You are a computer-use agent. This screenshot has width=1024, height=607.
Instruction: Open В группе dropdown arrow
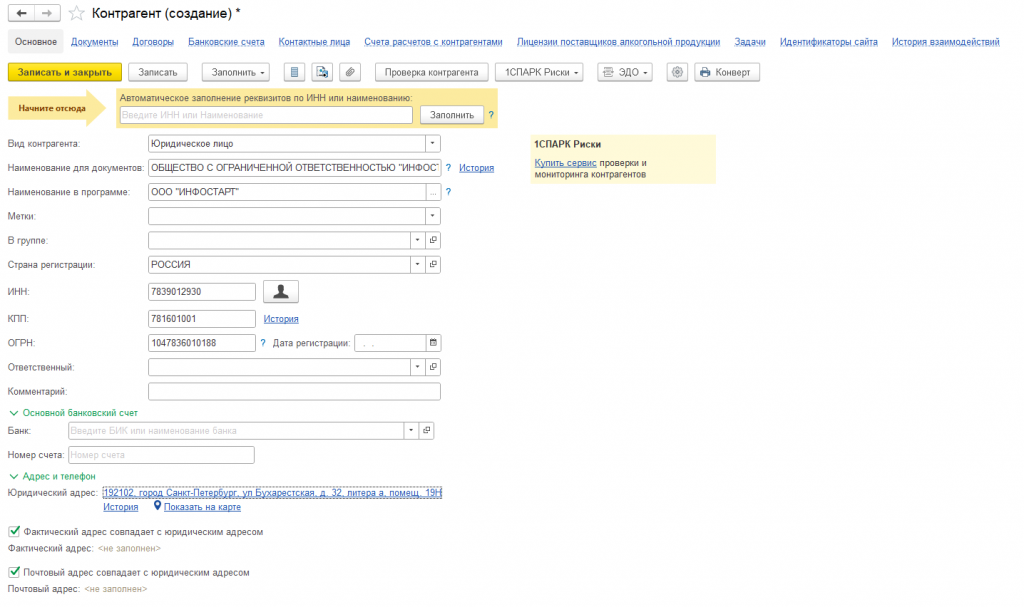[x=417, y=240]
